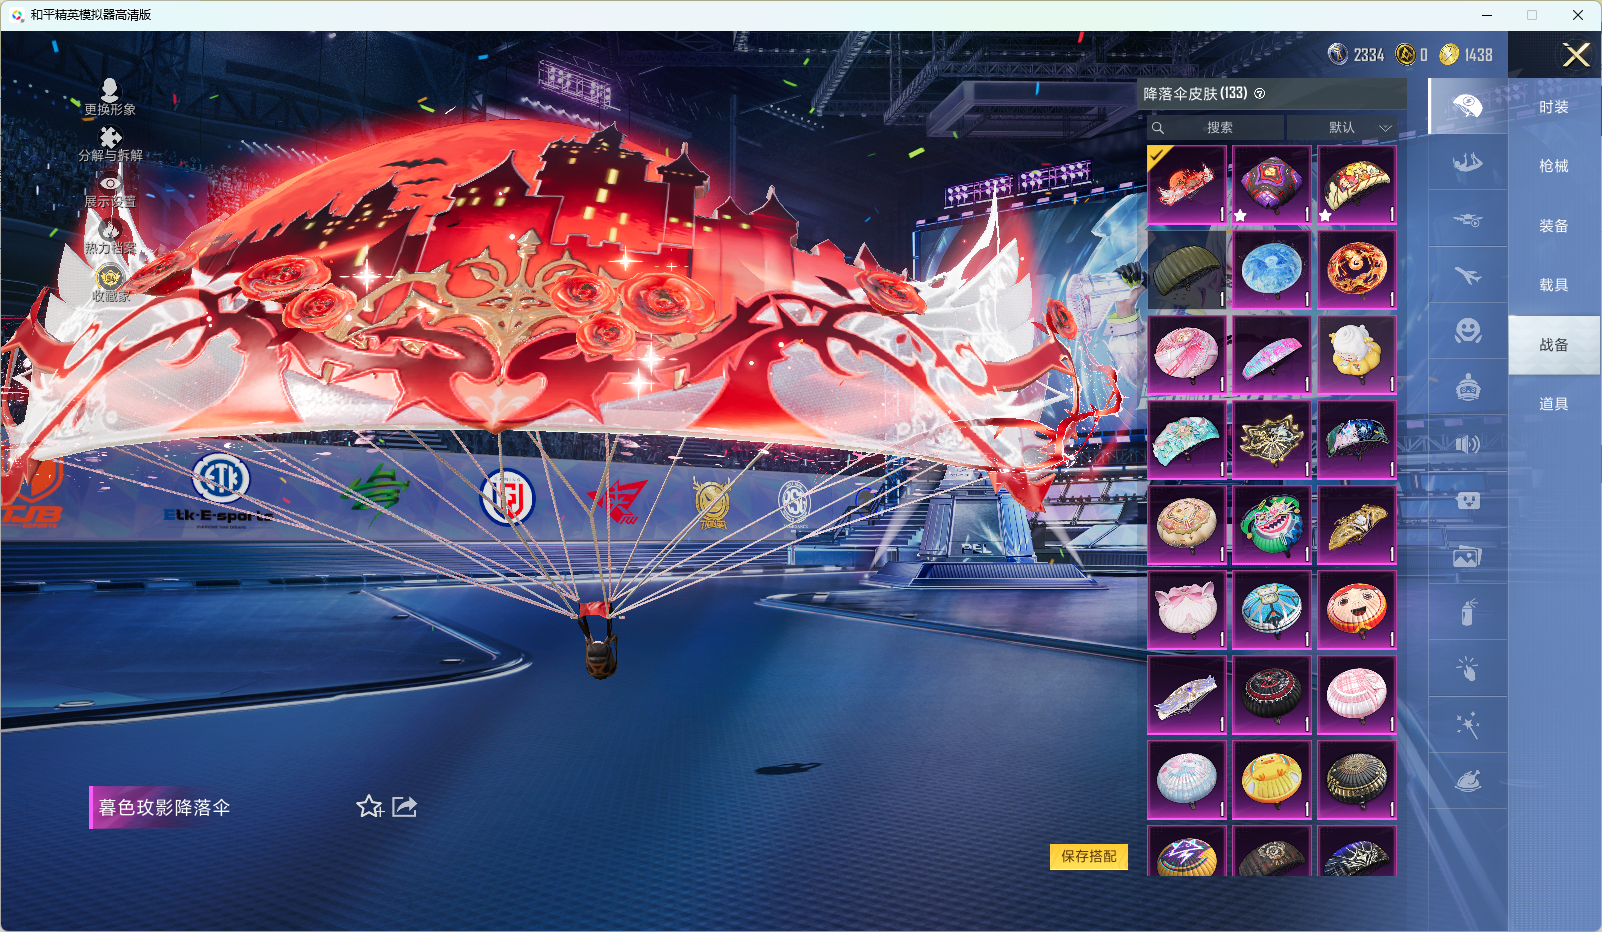Select the pink plaid round parachute
Screen dimensions: 1602x932
point(1357,695)
